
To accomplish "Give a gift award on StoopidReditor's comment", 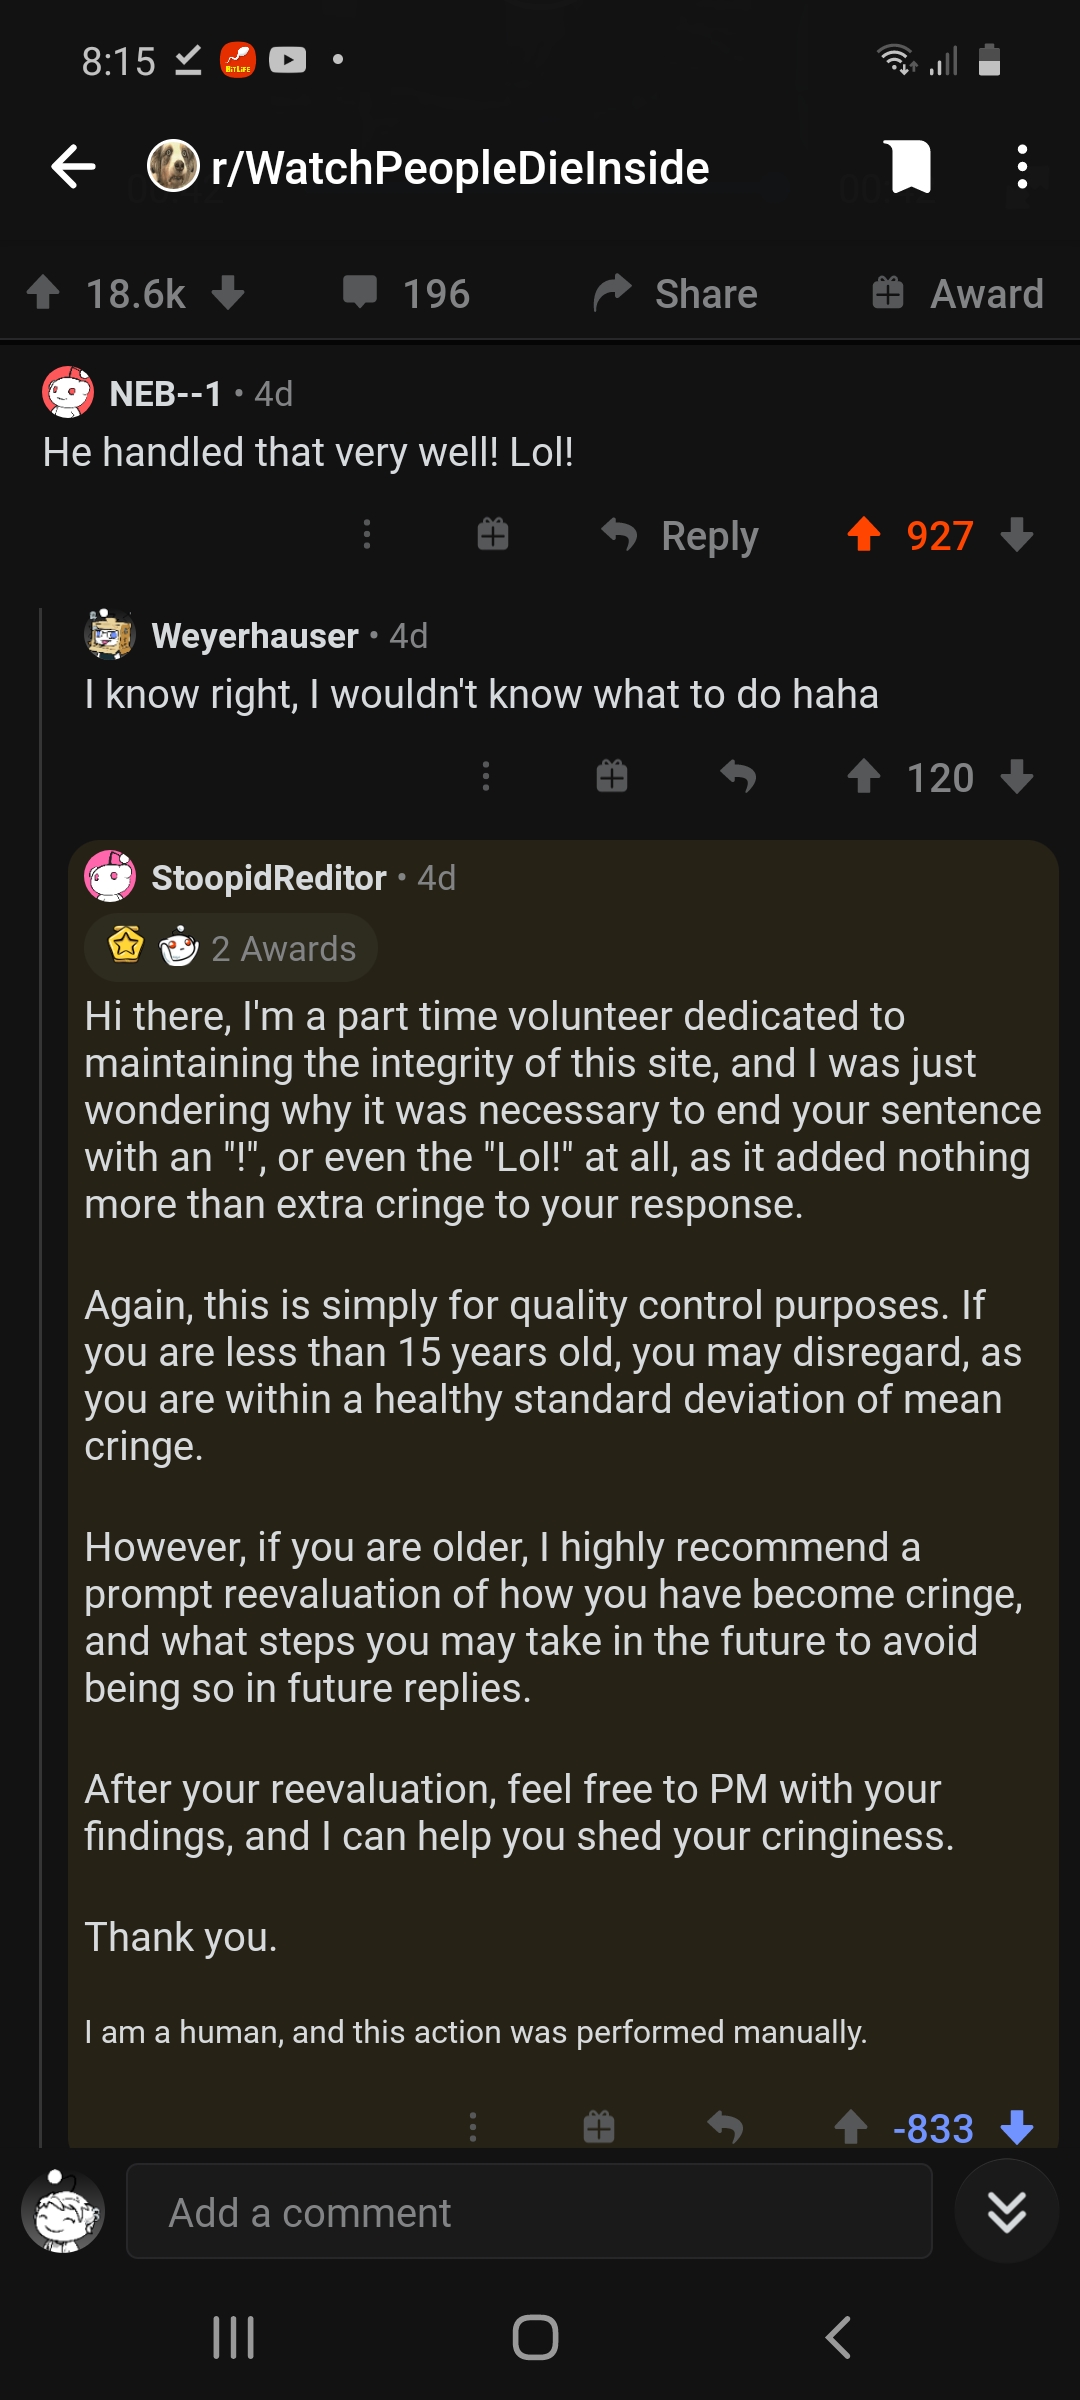I will [601, 2128].
